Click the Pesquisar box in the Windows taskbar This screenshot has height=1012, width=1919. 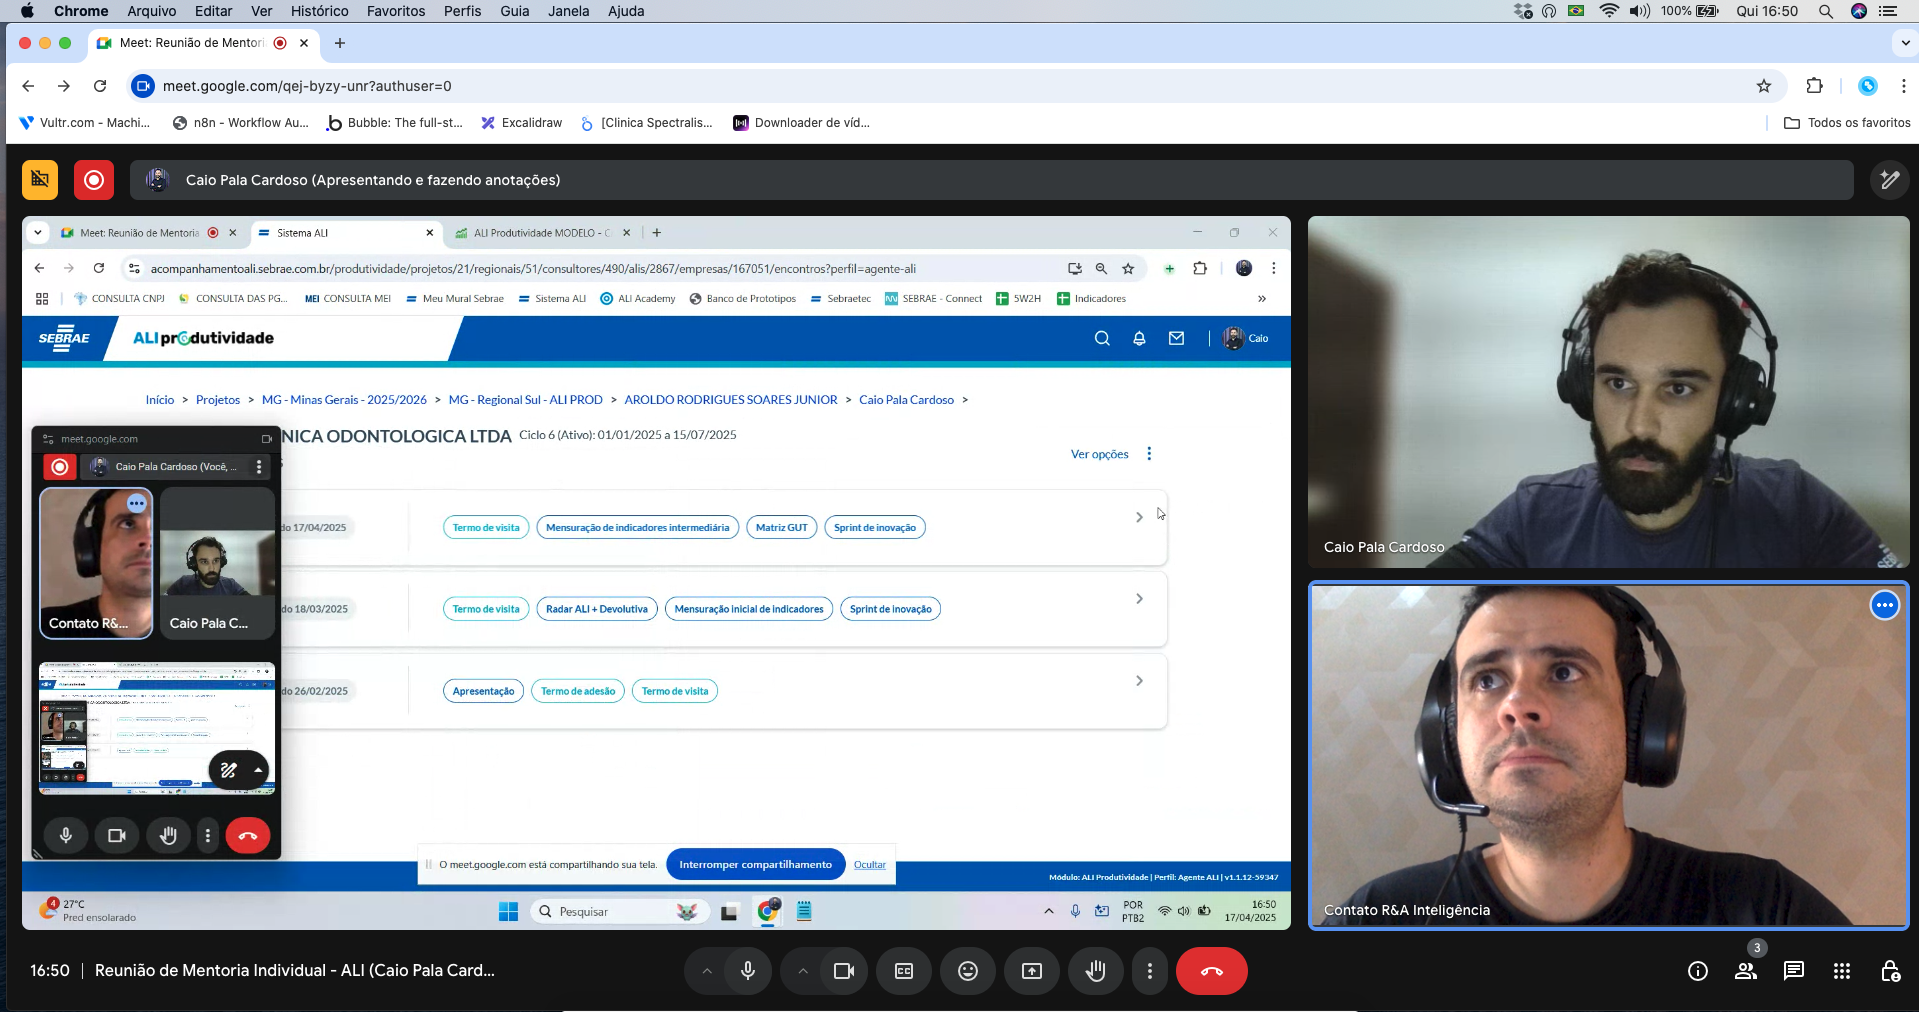619,911
